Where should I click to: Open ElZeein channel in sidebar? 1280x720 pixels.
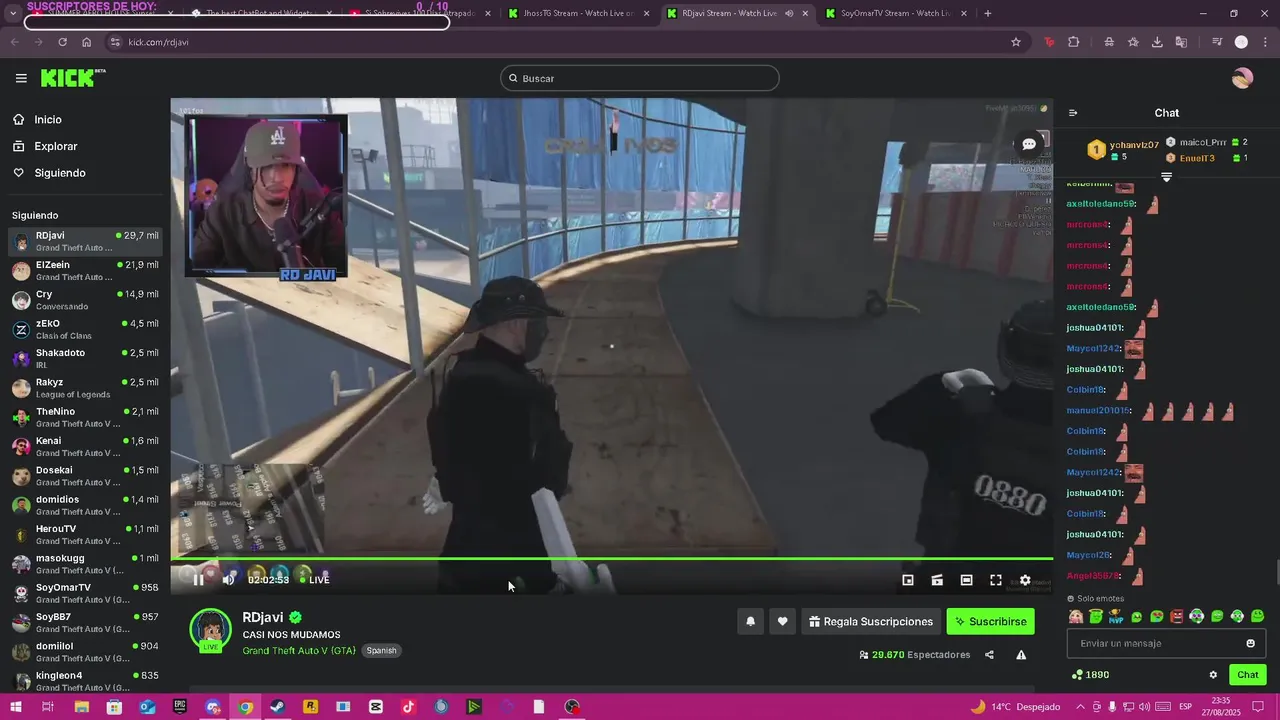tap(85, 271)
